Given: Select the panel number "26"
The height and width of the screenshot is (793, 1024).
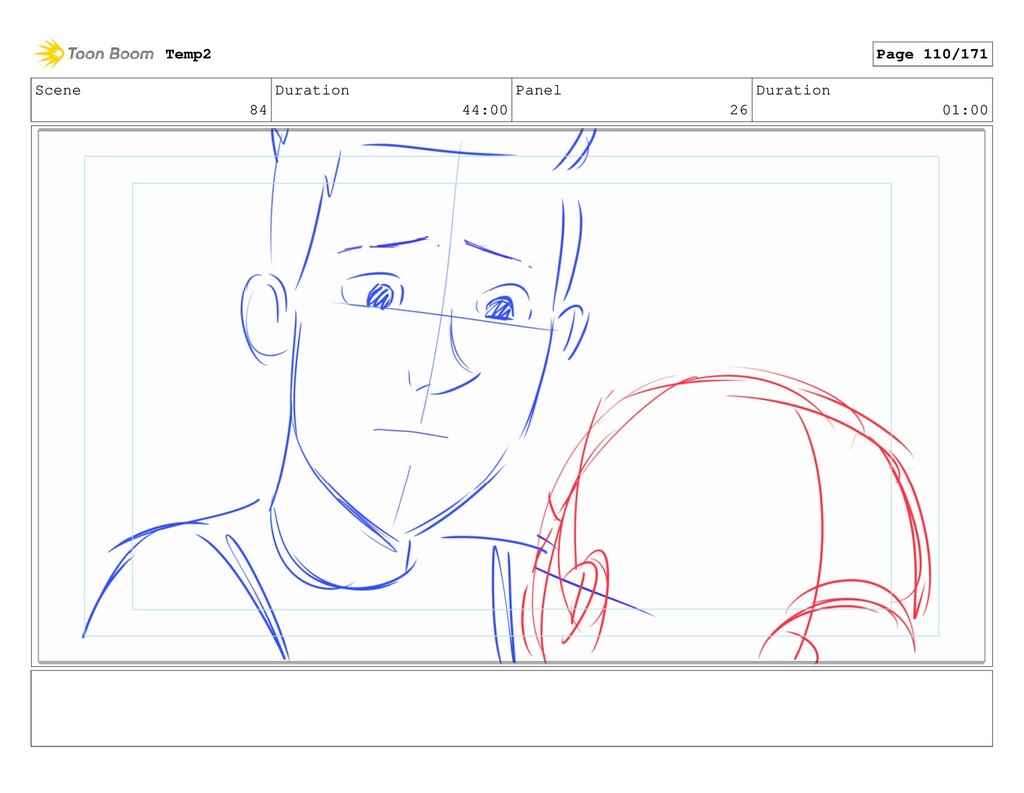Looking at the screenshot, I should 739,110.
